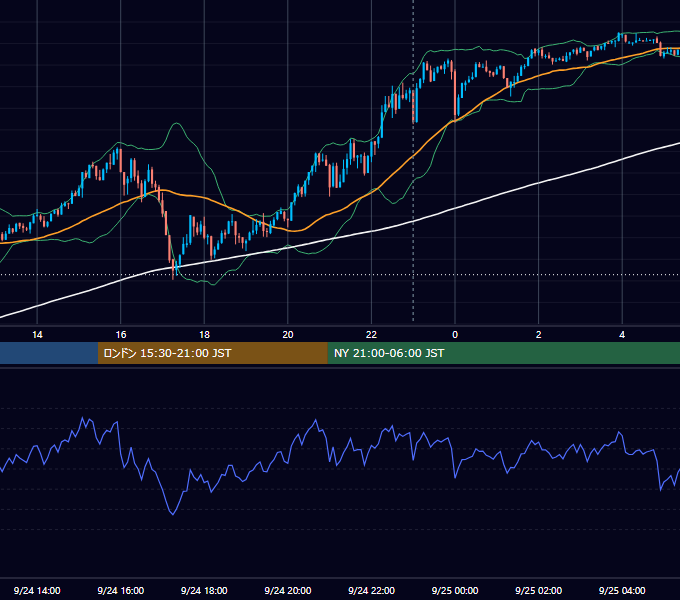
Task: Click the 22 hour axis label
Action: coord(371,335)
